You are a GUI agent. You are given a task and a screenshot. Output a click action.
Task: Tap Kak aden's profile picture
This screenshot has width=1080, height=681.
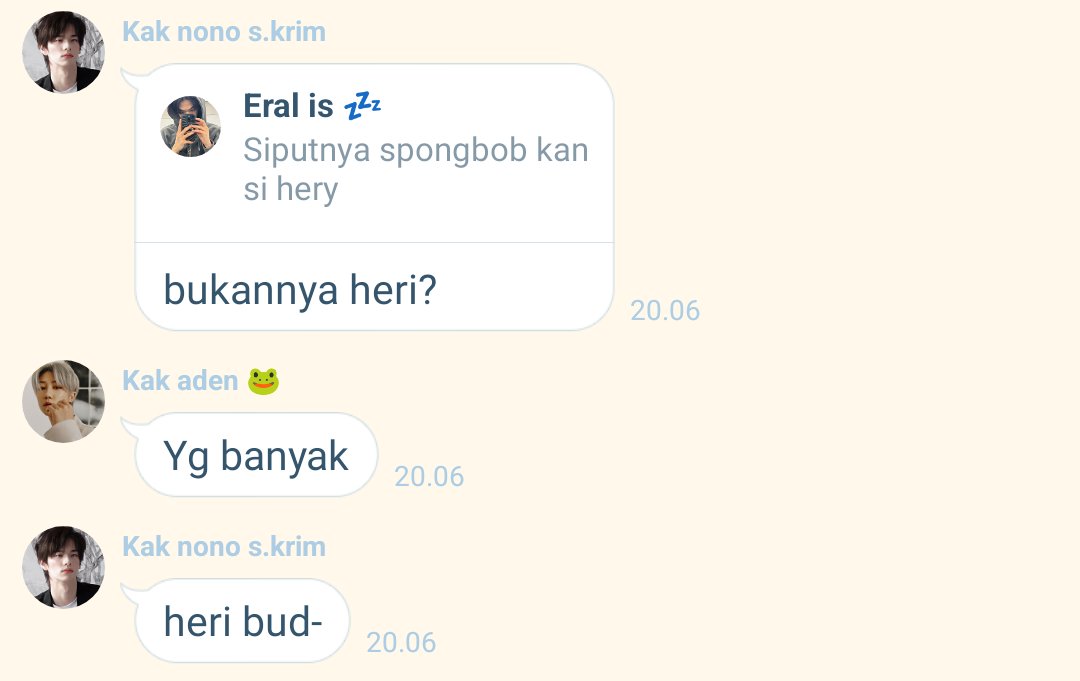click(63, 401)
